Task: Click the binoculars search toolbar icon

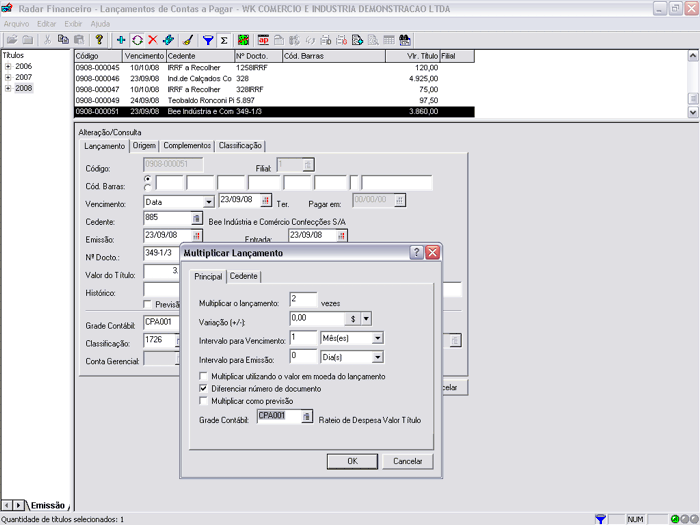Action: pyautogui.click(x=405, y=40)
